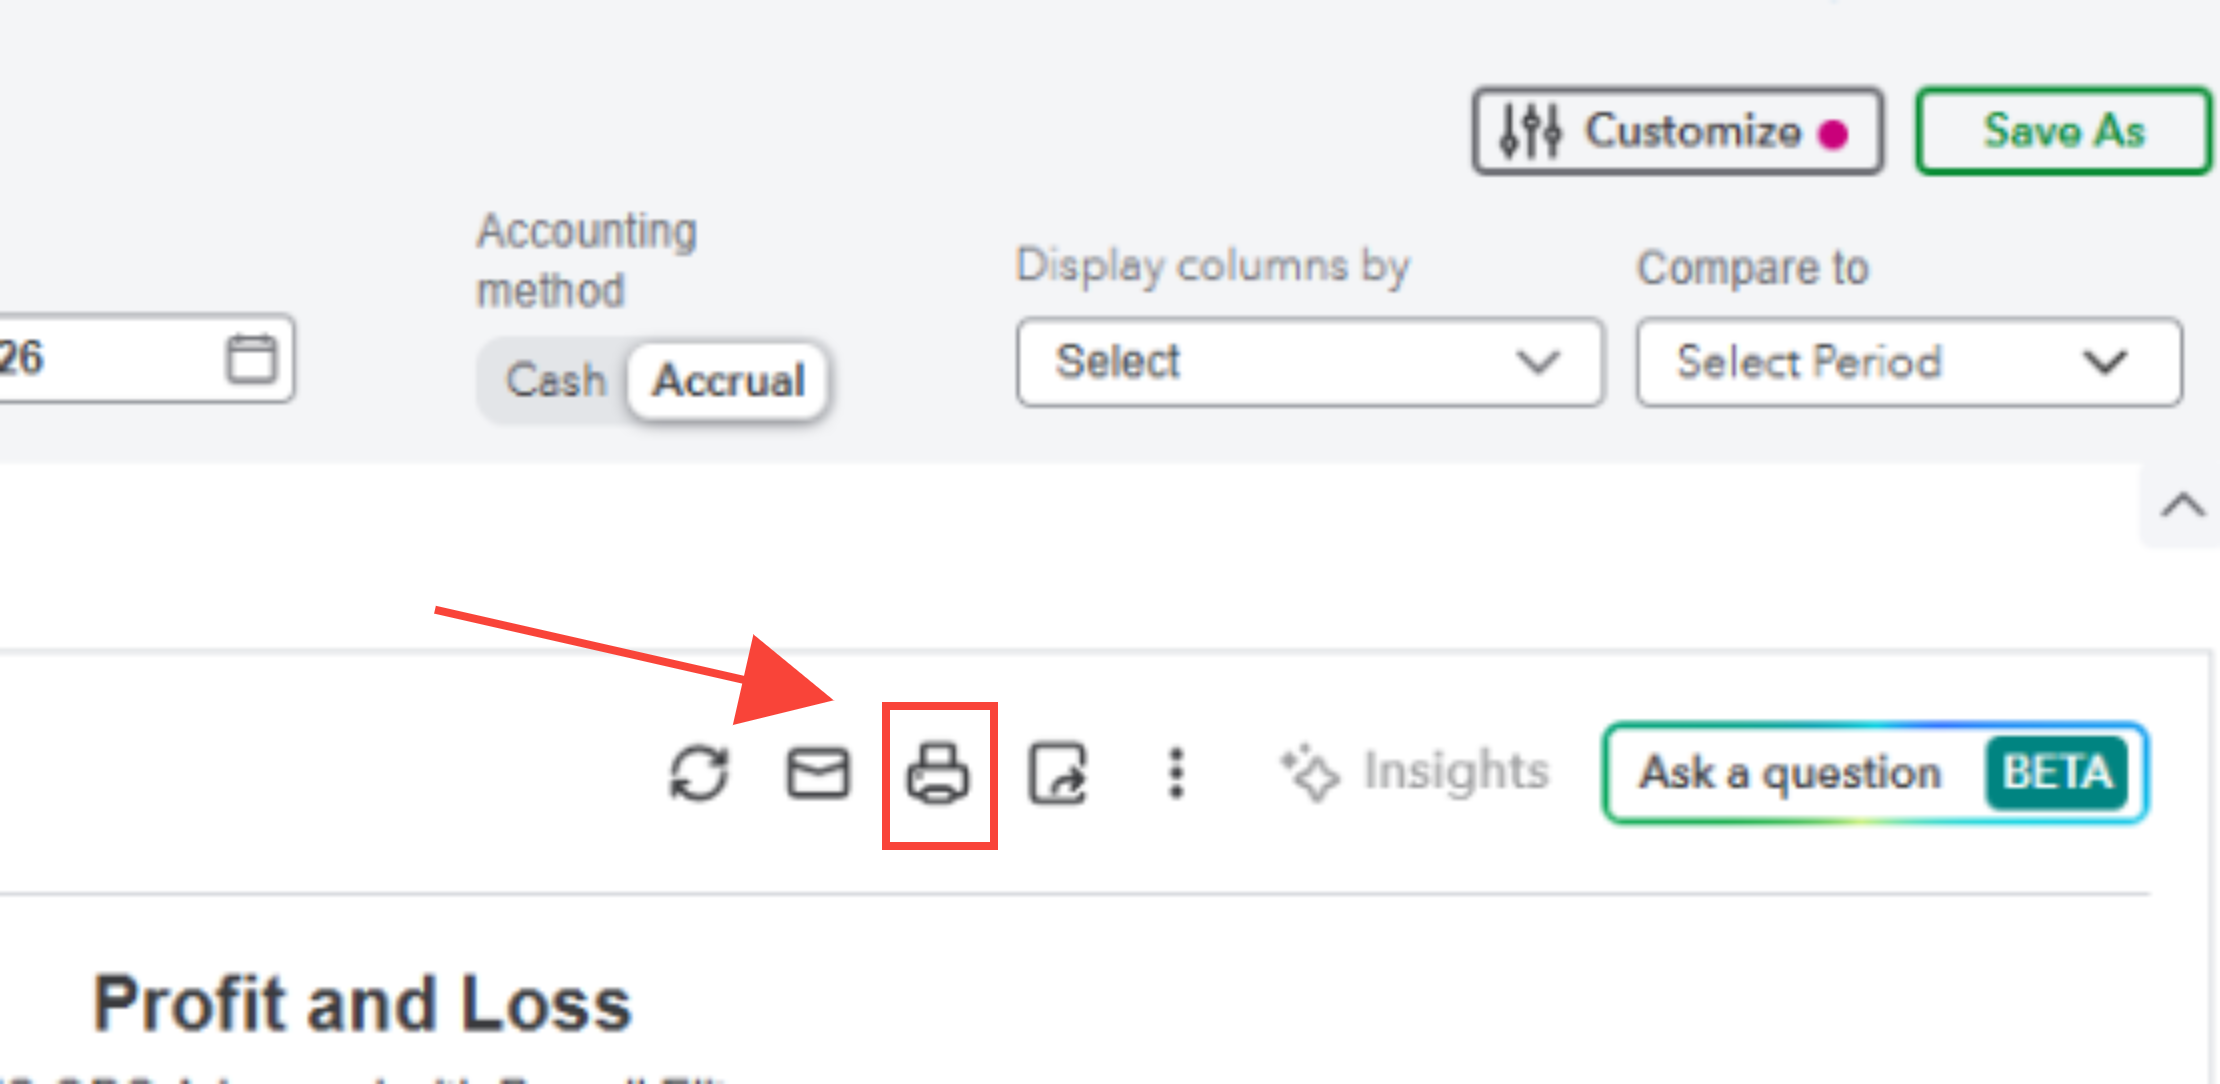Refresh the Profit and Loss report
Screen dimensions: 2220x1084
699,774
